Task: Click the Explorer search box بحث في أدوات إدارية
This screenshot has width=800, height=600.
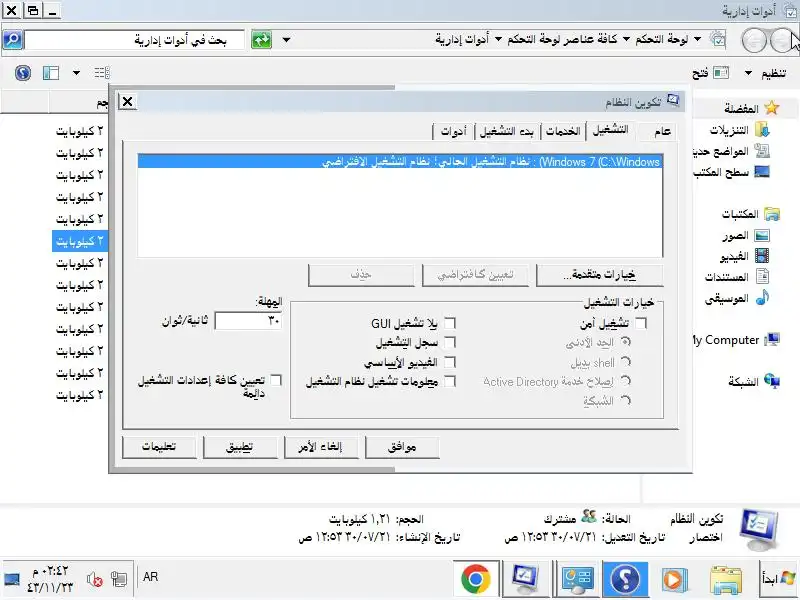Action: tap(134, 39)
